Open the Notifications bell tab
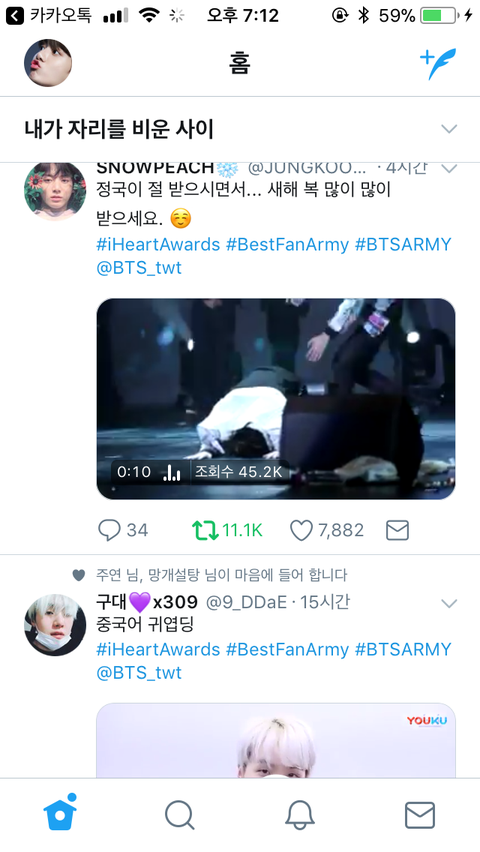 click(x=300, y=815)
